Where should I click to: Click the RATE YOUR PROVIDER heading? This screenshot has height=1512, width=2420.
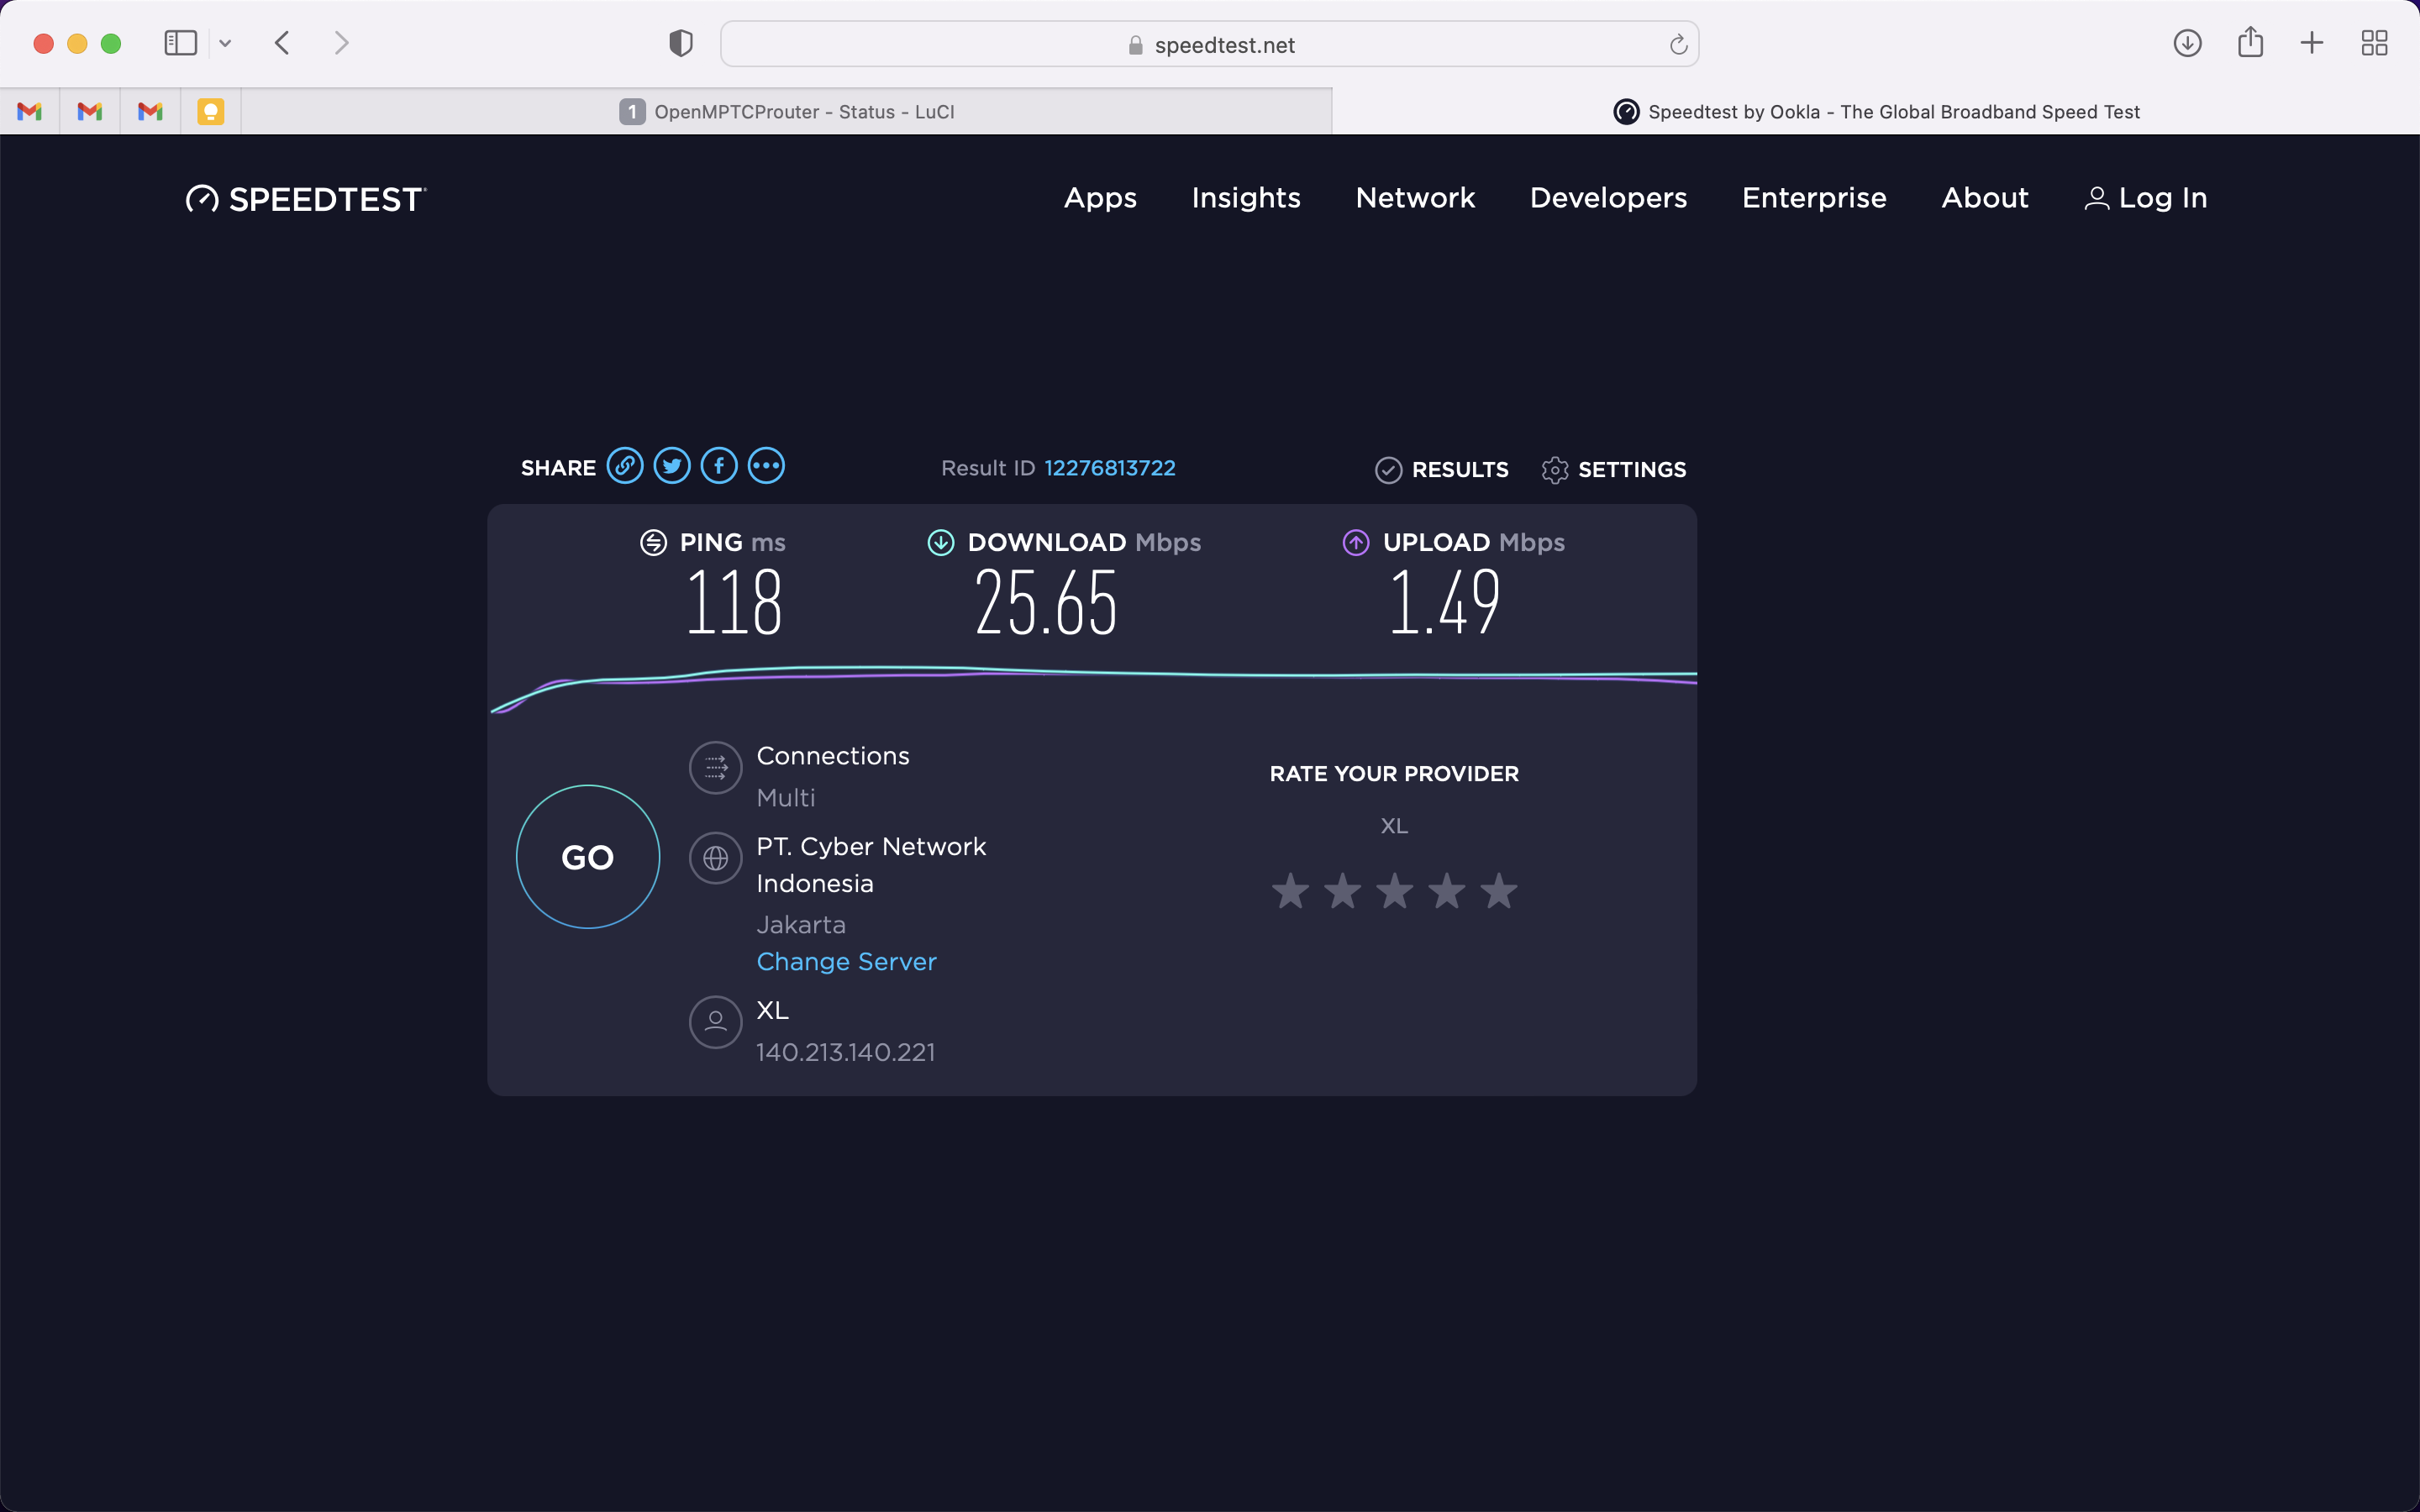pyautogui.click(x=1394, y=774)
